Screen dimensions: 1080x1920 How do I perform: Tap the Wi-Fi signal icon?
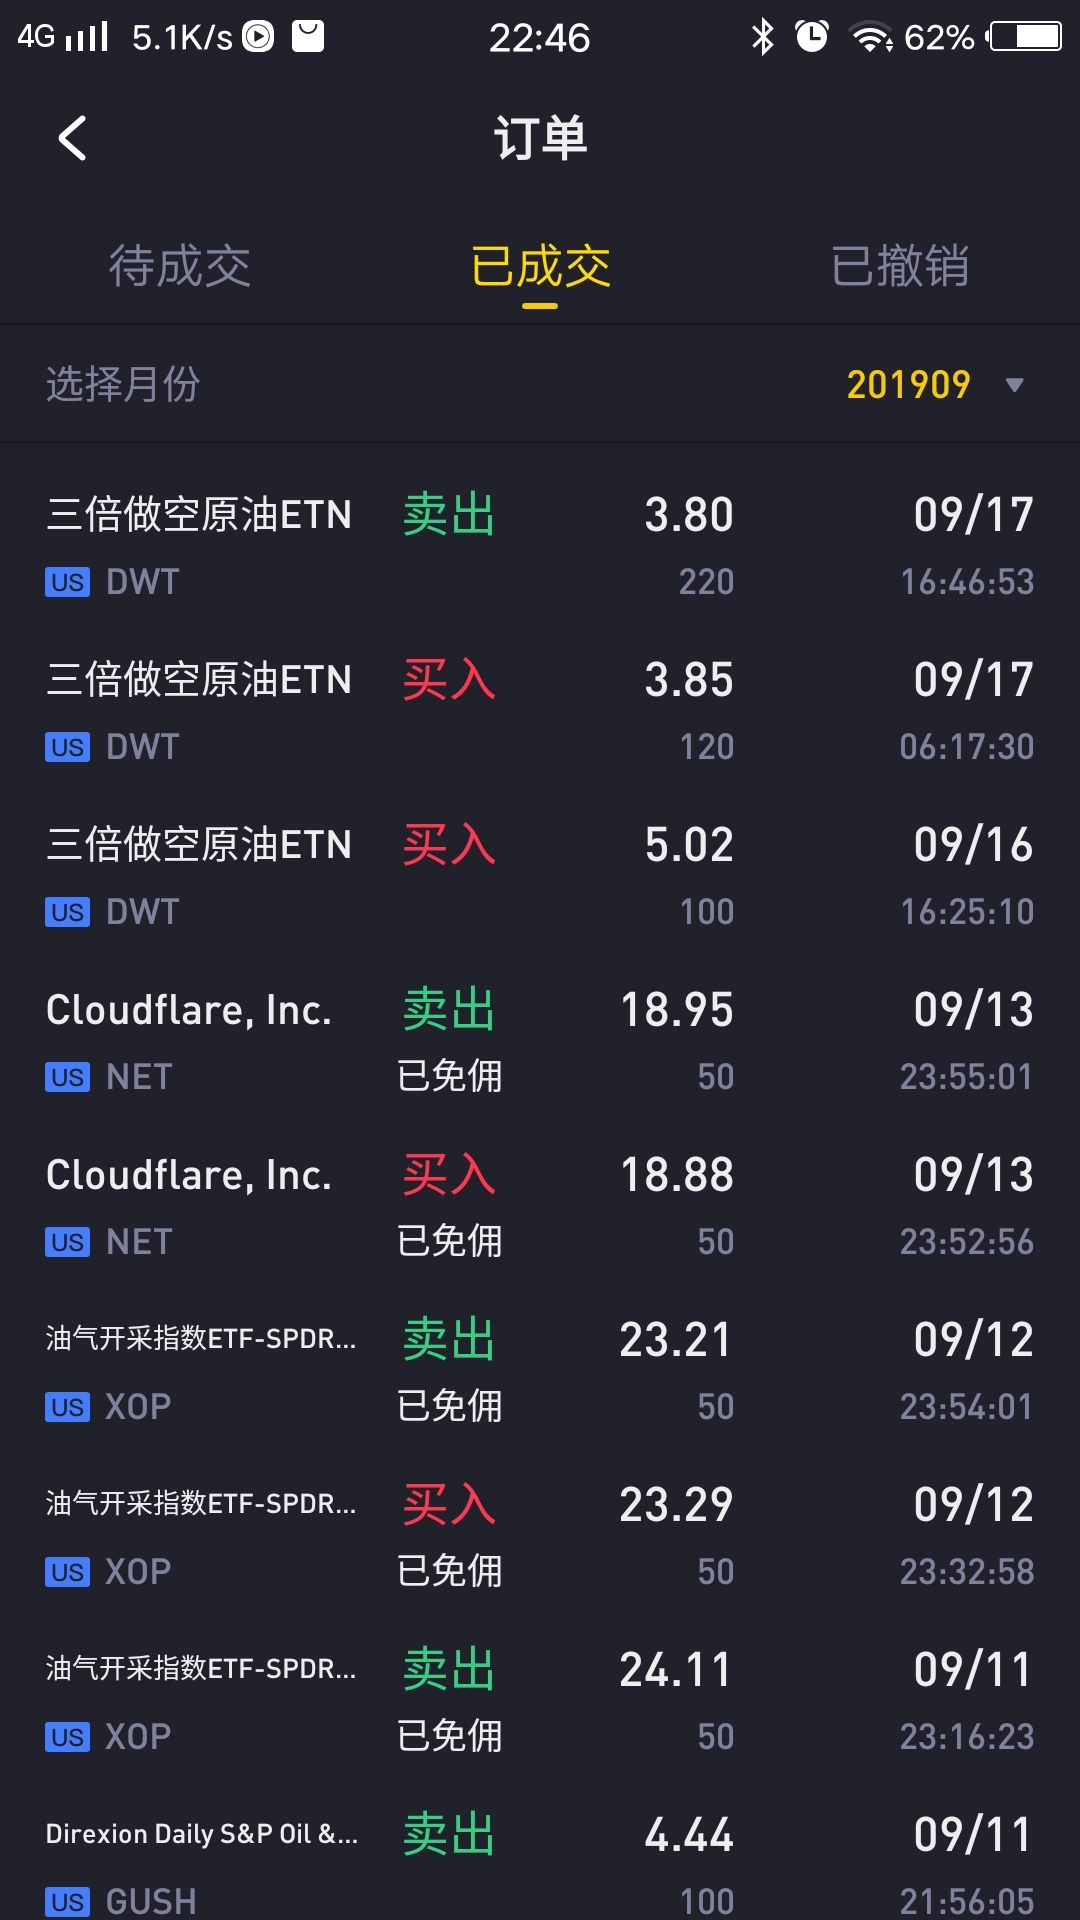[x=870, y=37]
